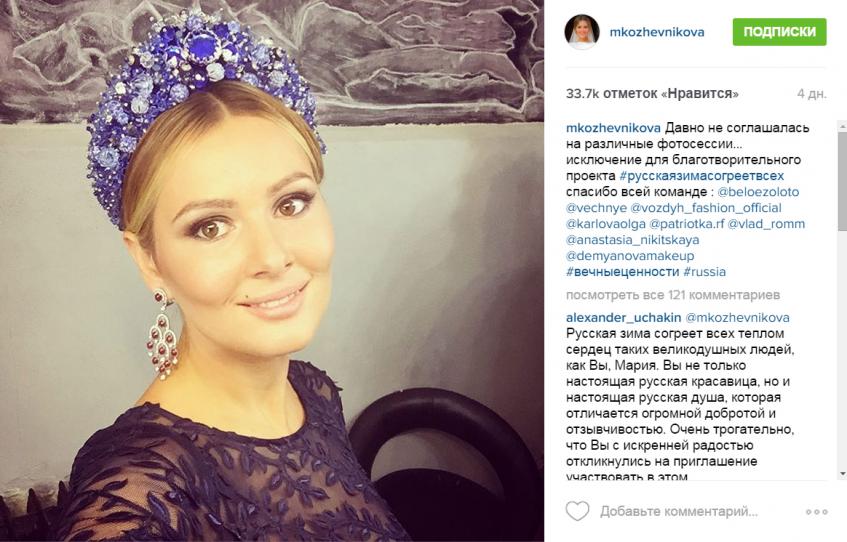847x542 pixels.
Task: Open mkozhevnikova profile avatar
Action: [582, 32]
